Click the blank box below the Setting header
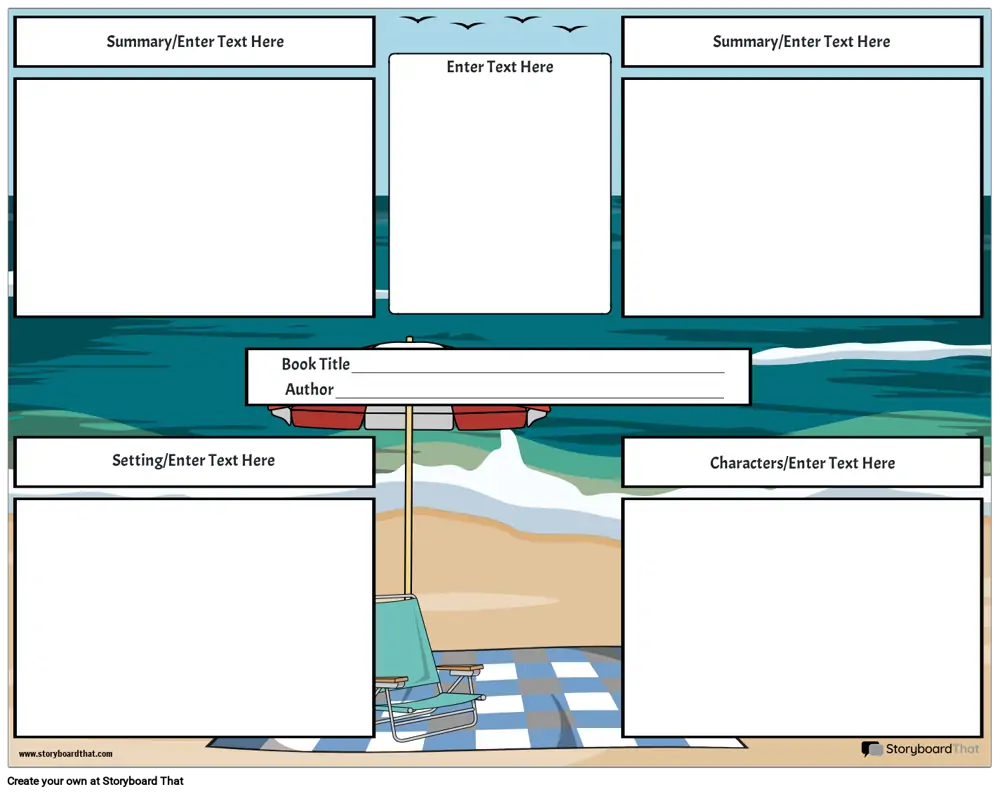1000x794 pixels. tap(194, 617)
